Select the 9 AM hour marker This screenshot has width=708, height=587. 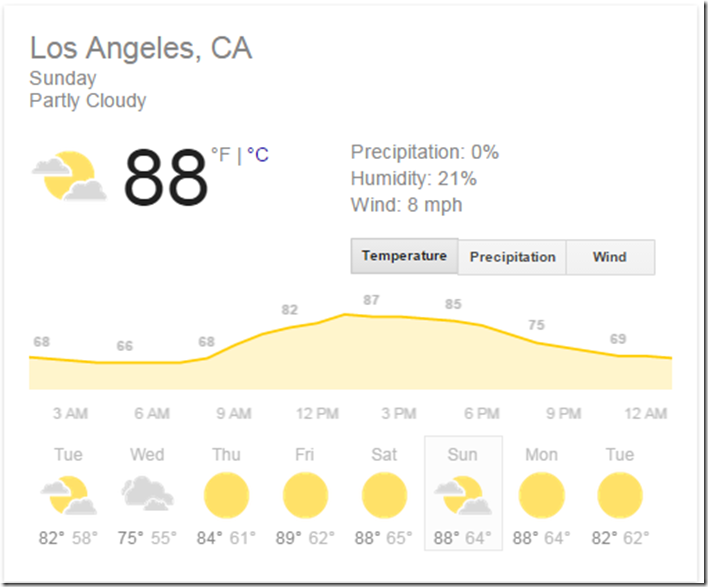[x=233, y=413]
